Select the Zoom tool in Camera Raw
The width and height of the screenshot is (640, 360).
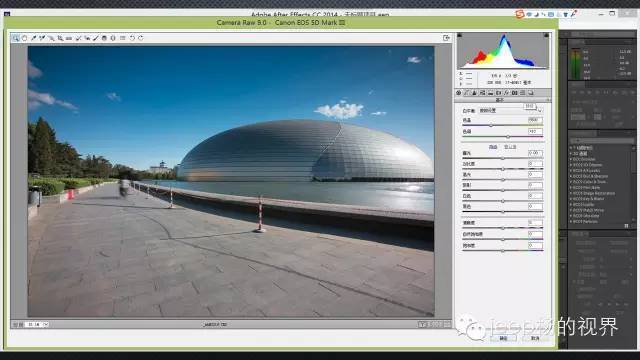pos(16,38)
